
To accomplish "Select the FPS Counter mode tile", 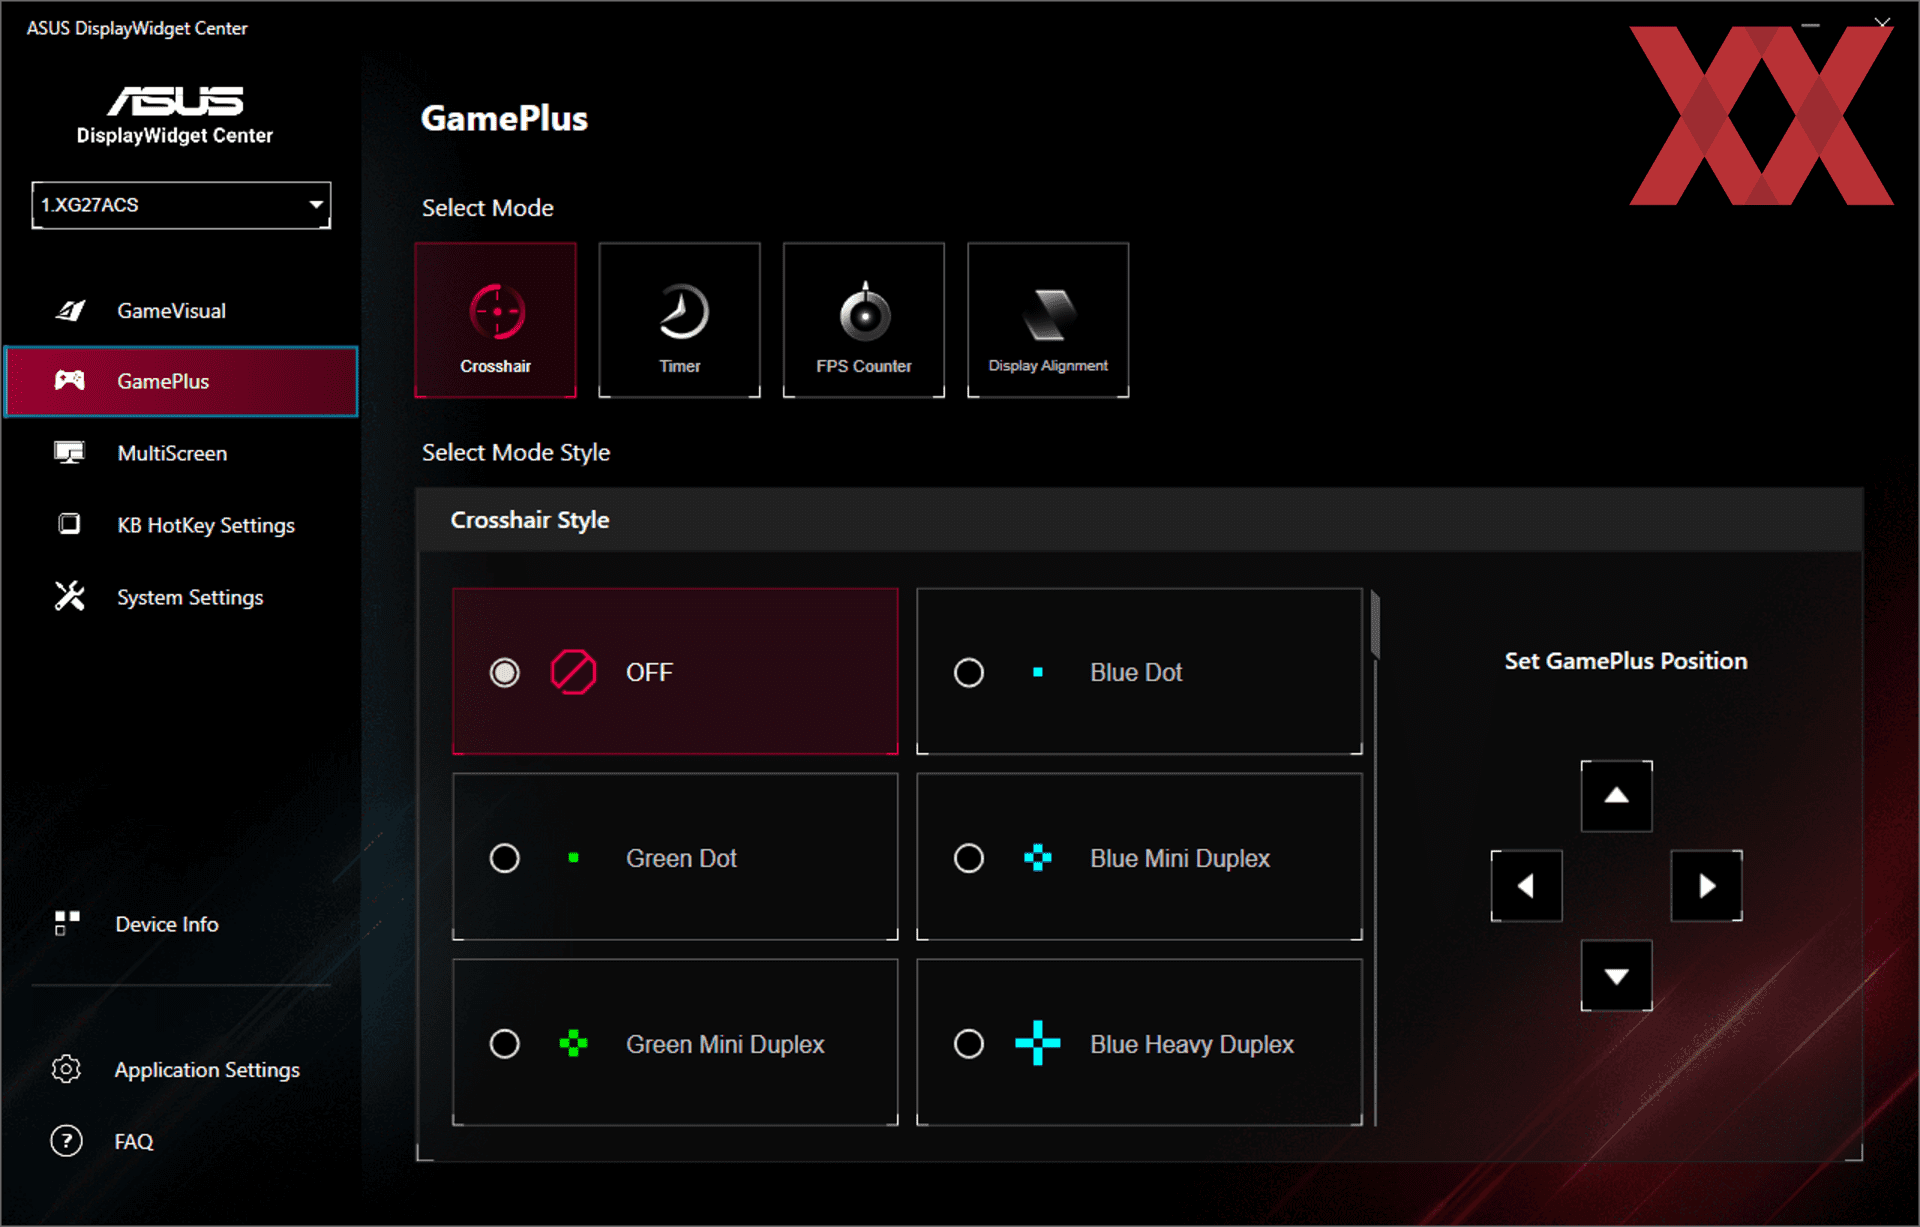I will point(864,320).
